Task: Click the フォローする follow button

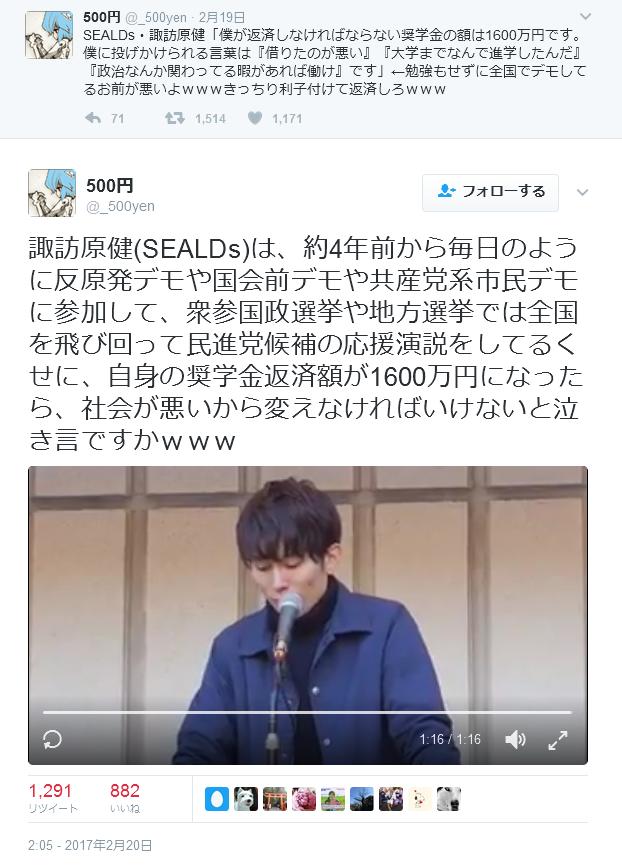Action: tap(490, 192)
